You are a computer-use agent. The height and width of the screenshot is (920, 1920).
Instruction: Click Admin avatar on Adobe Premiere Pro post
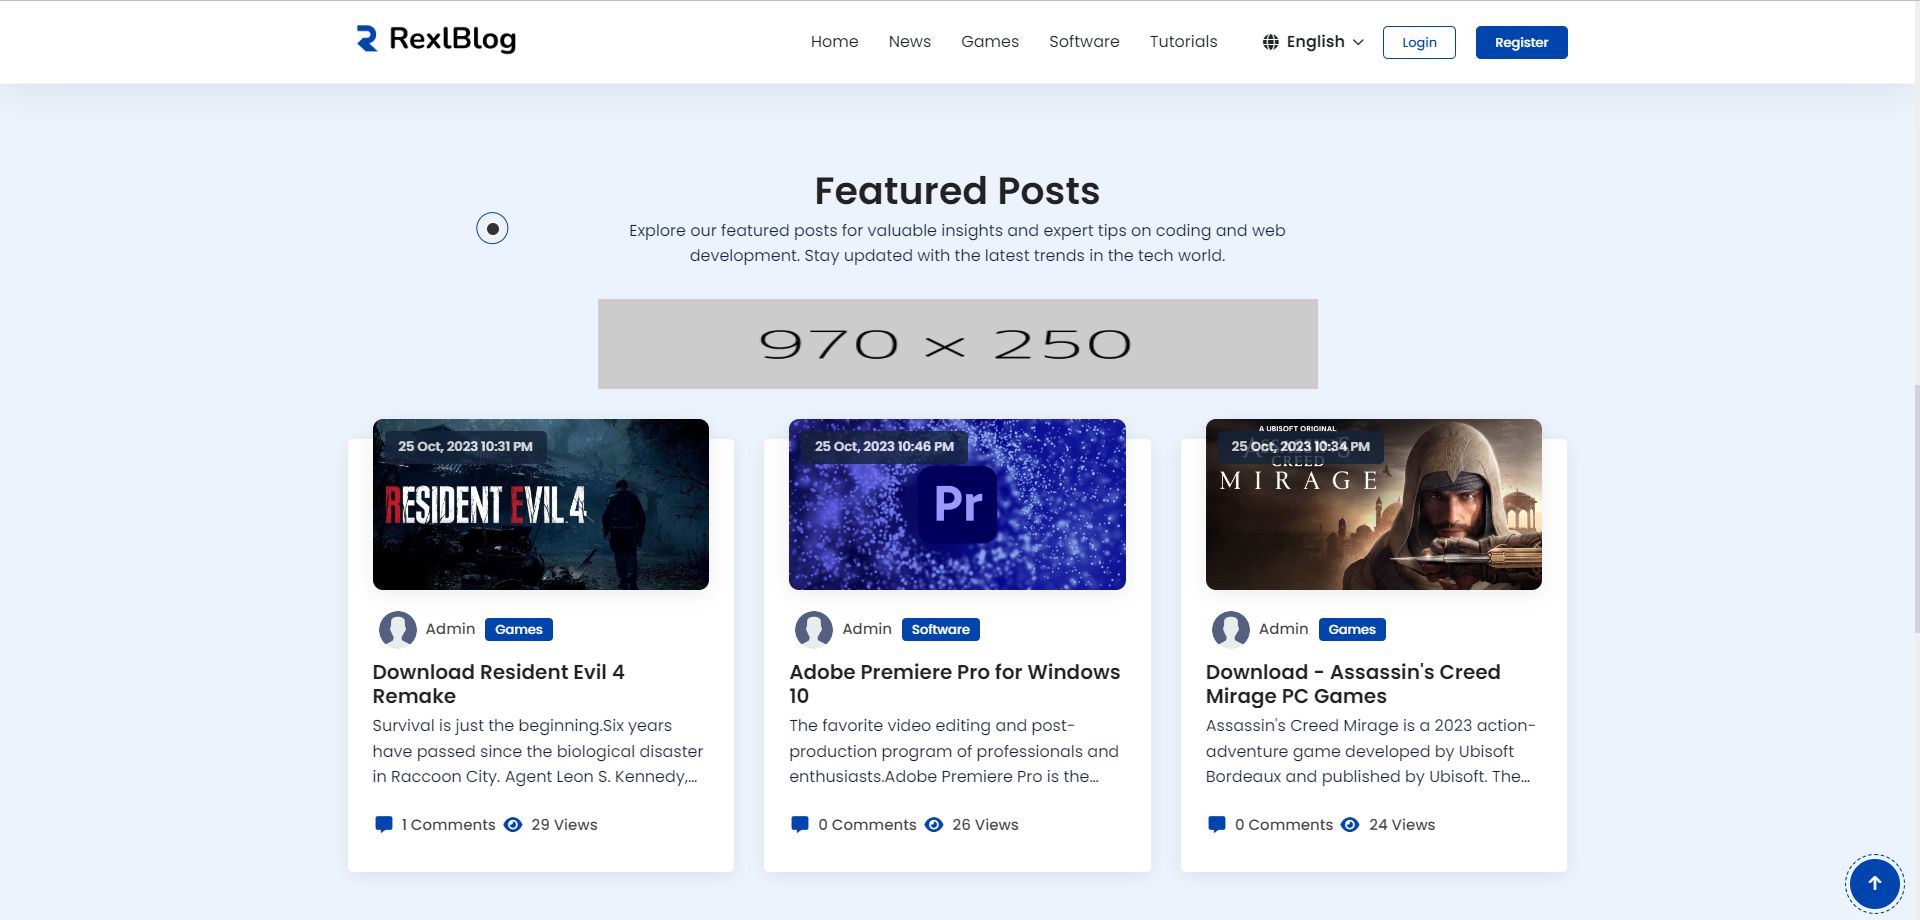814,629
